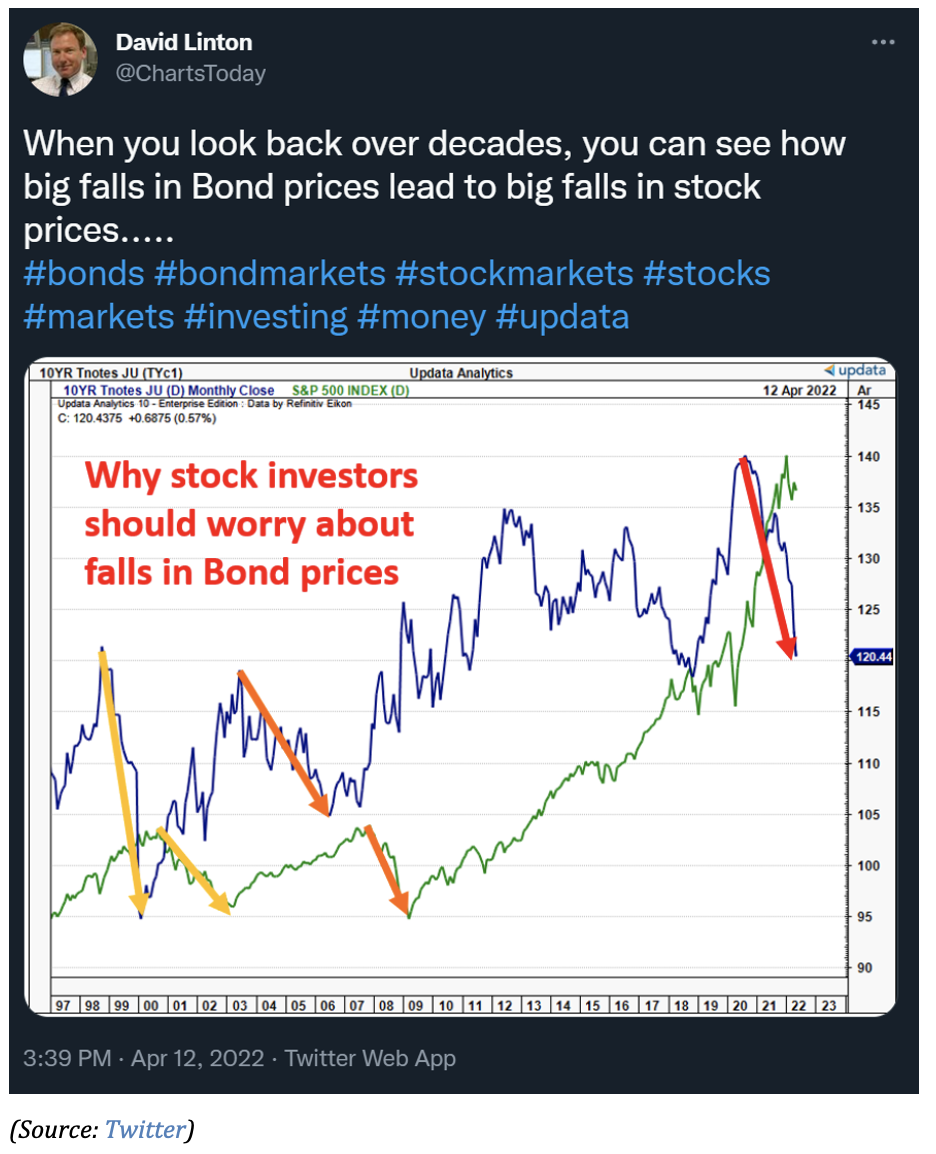
Task: Open the #updata hashtag
Action: tap(562, 318)
